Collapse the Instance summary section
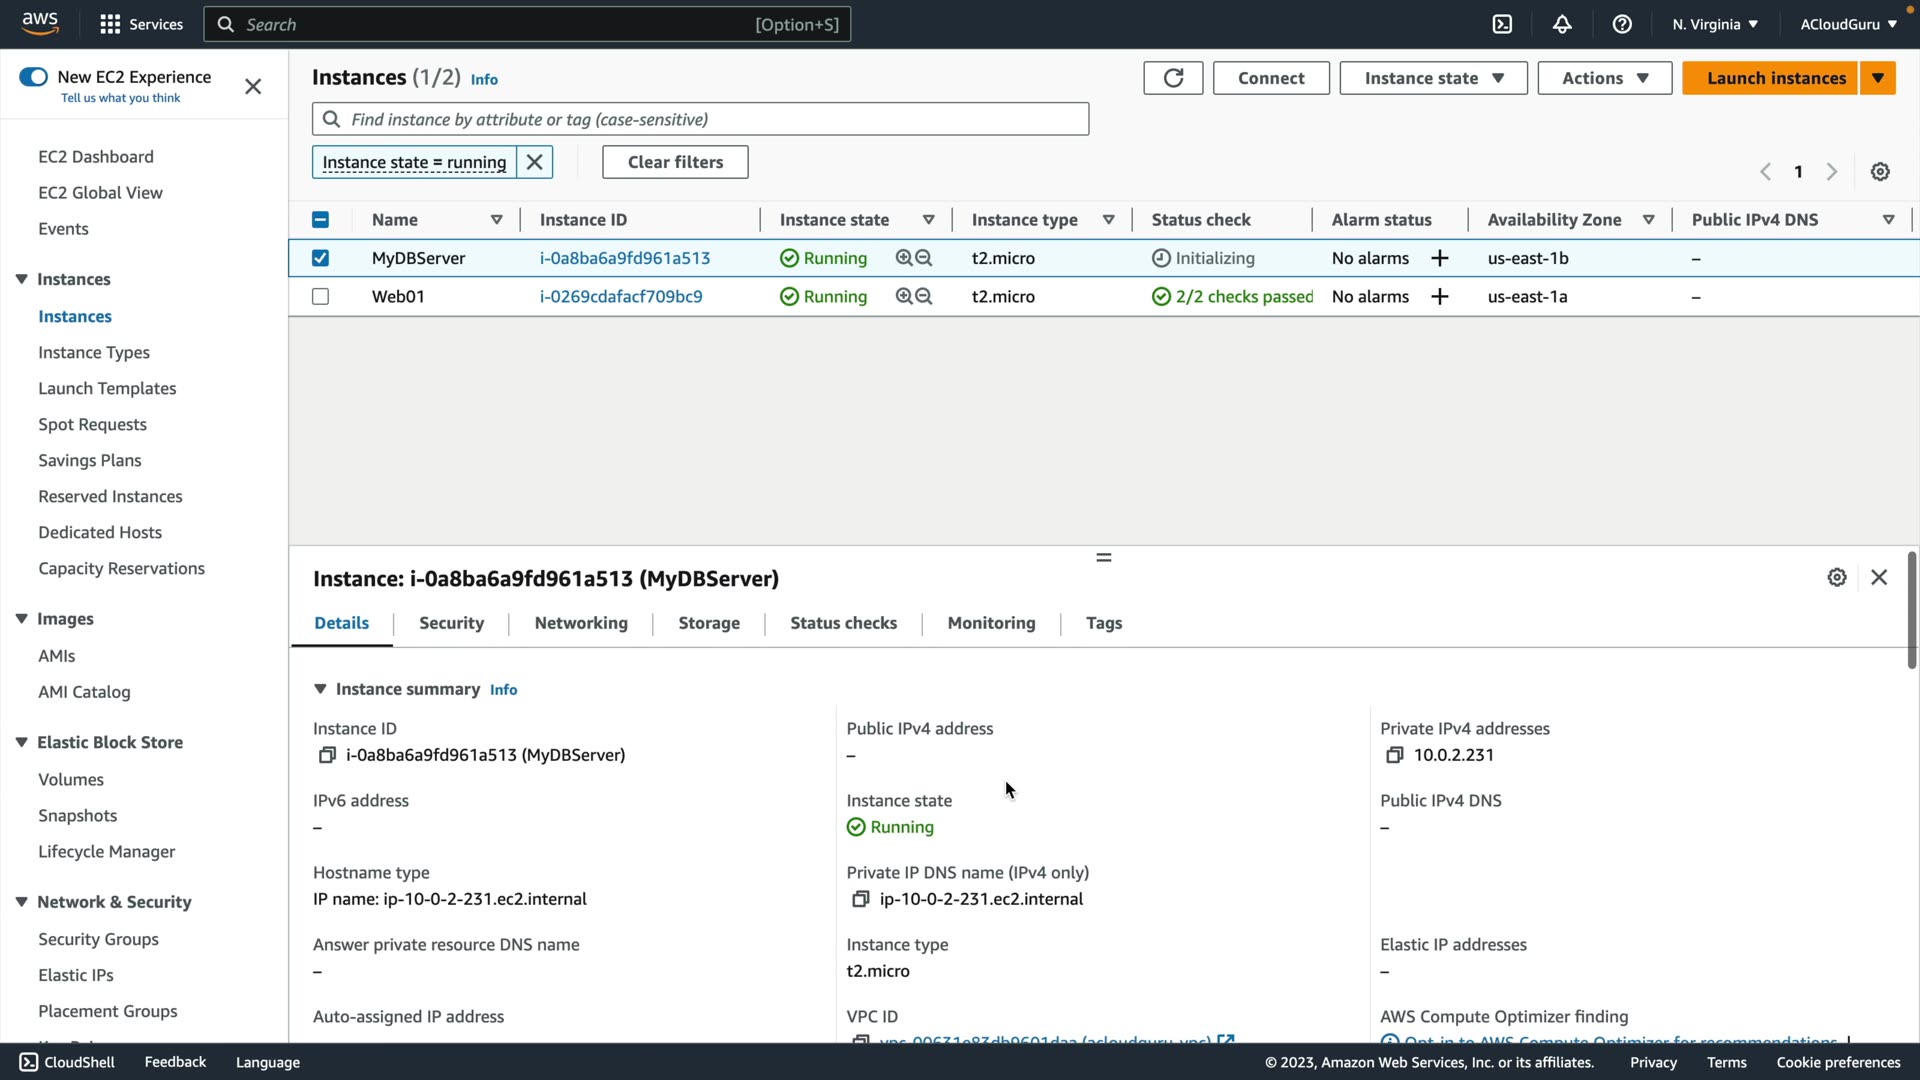 (x=320, y=689)
